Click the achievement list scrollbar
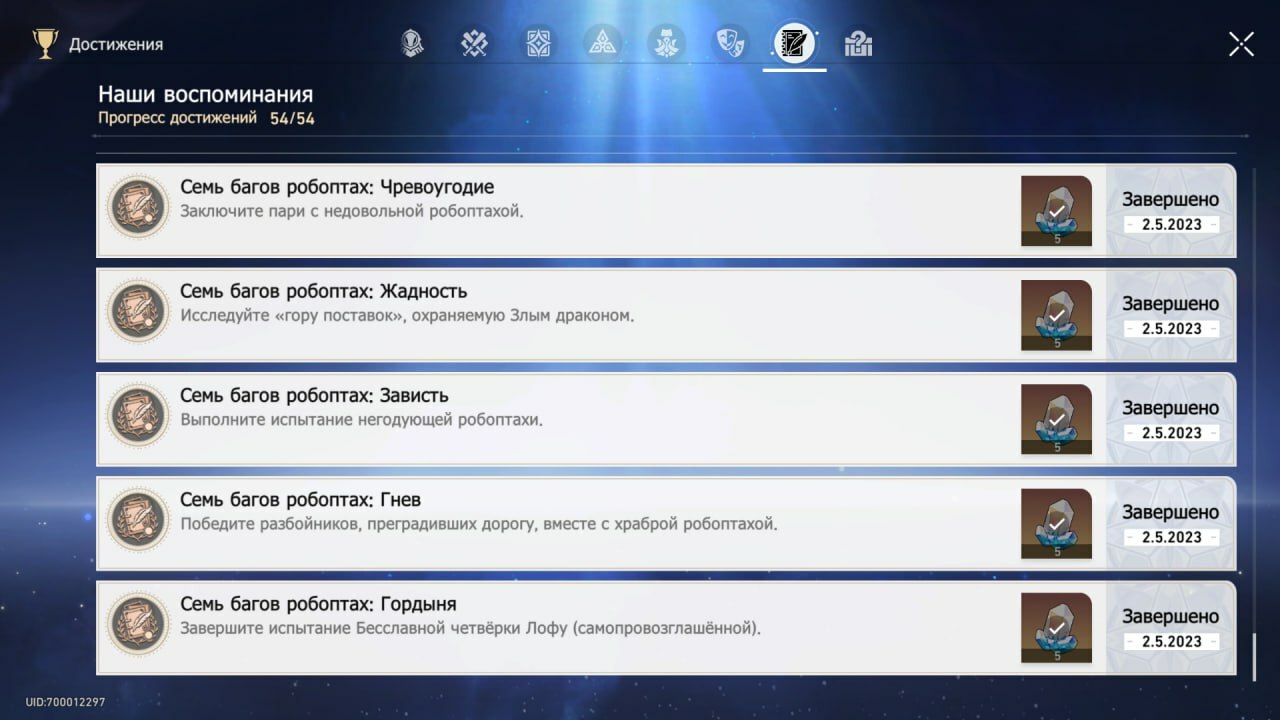 (x=1254, y=655)
